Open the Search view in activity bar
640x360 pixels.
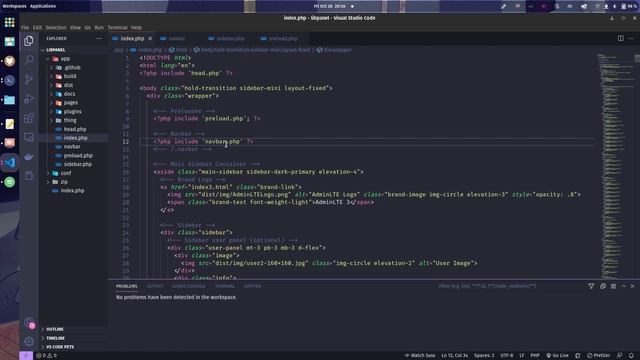click(x=29, y=60)
